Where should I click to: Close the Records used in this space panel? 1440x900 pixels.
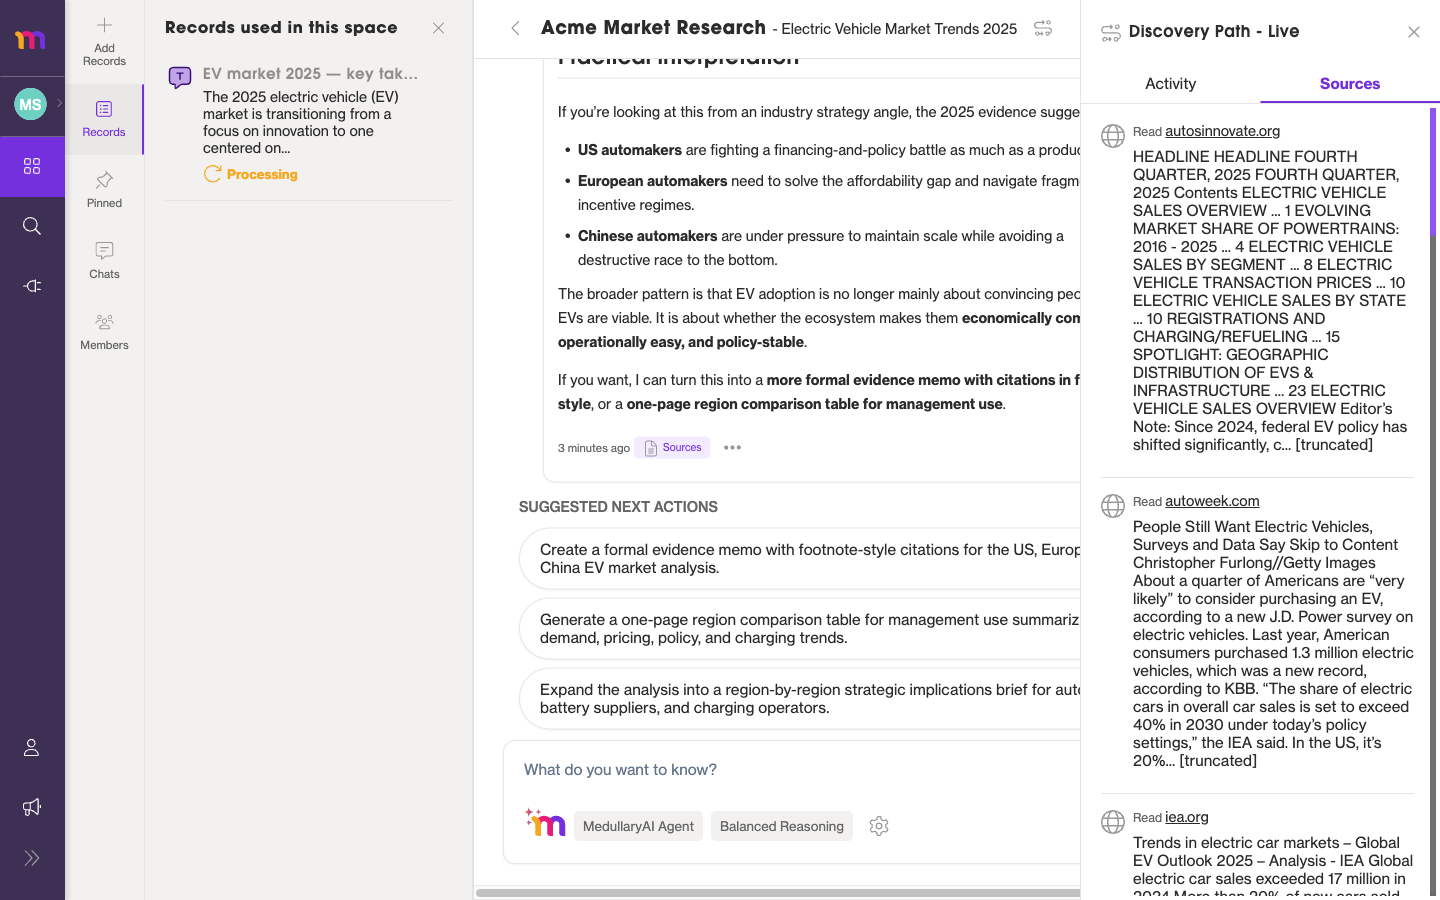[x=438, y=28]
